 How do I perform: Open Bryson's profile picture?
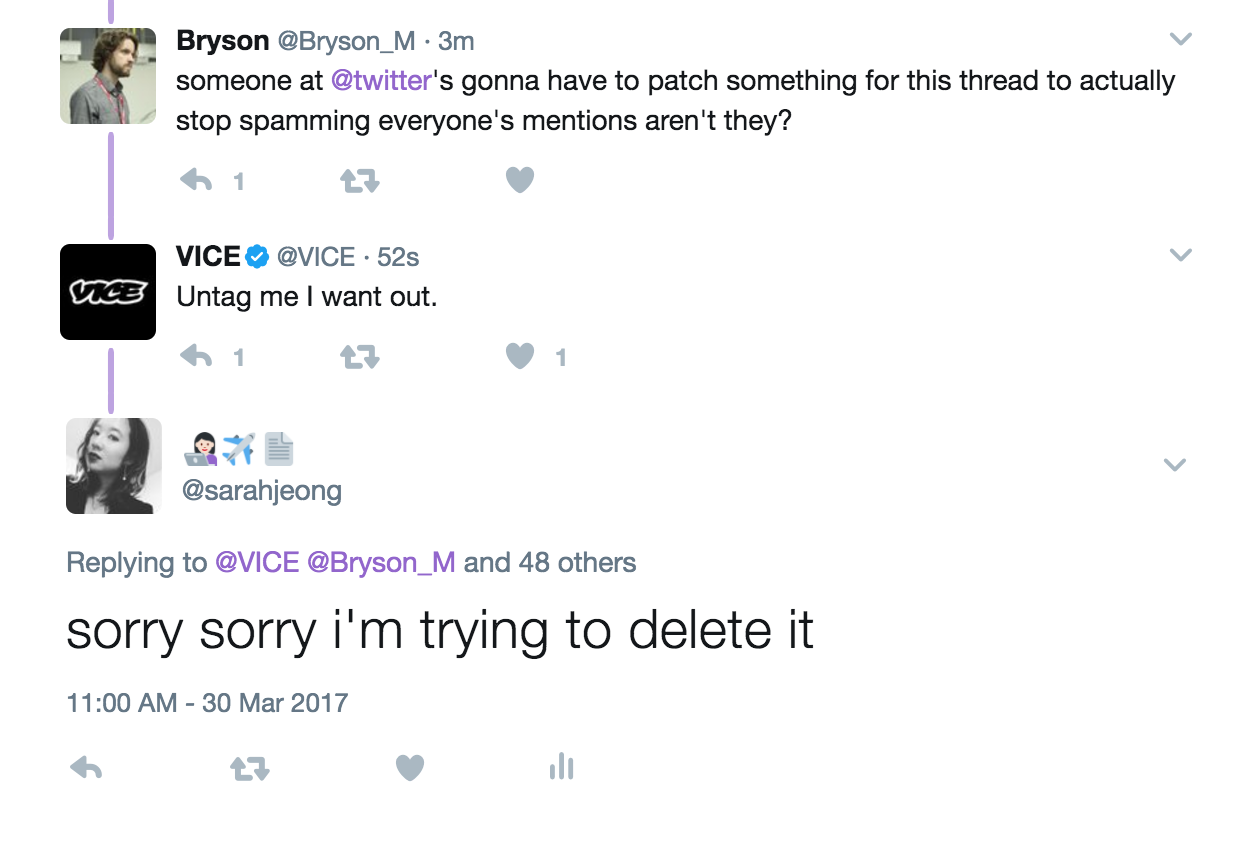[x=108, y=76]
